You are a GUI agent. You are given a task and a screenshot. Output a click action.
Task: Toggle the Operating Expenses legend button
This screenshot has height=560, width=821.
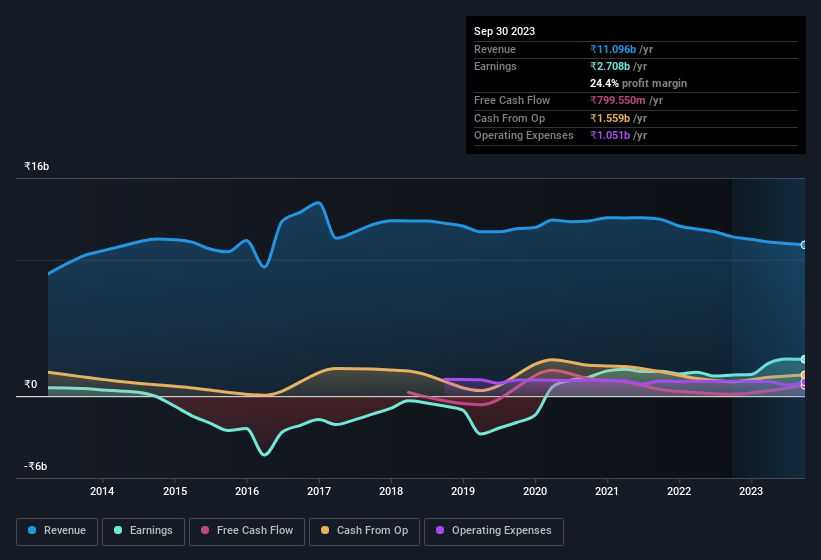pos(494,531)
